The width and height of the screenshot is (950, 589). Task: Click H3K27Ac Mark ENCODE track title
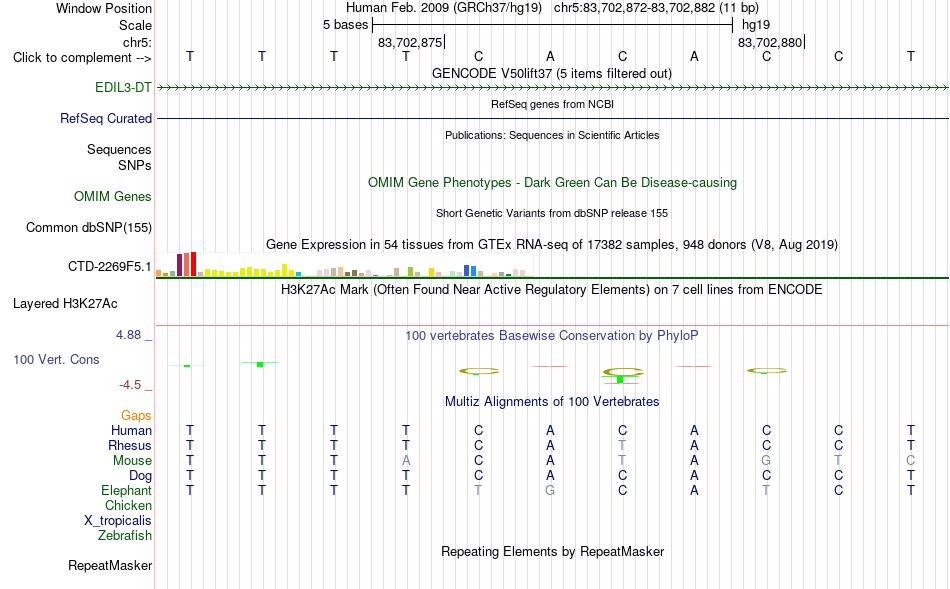pos(552,289)
